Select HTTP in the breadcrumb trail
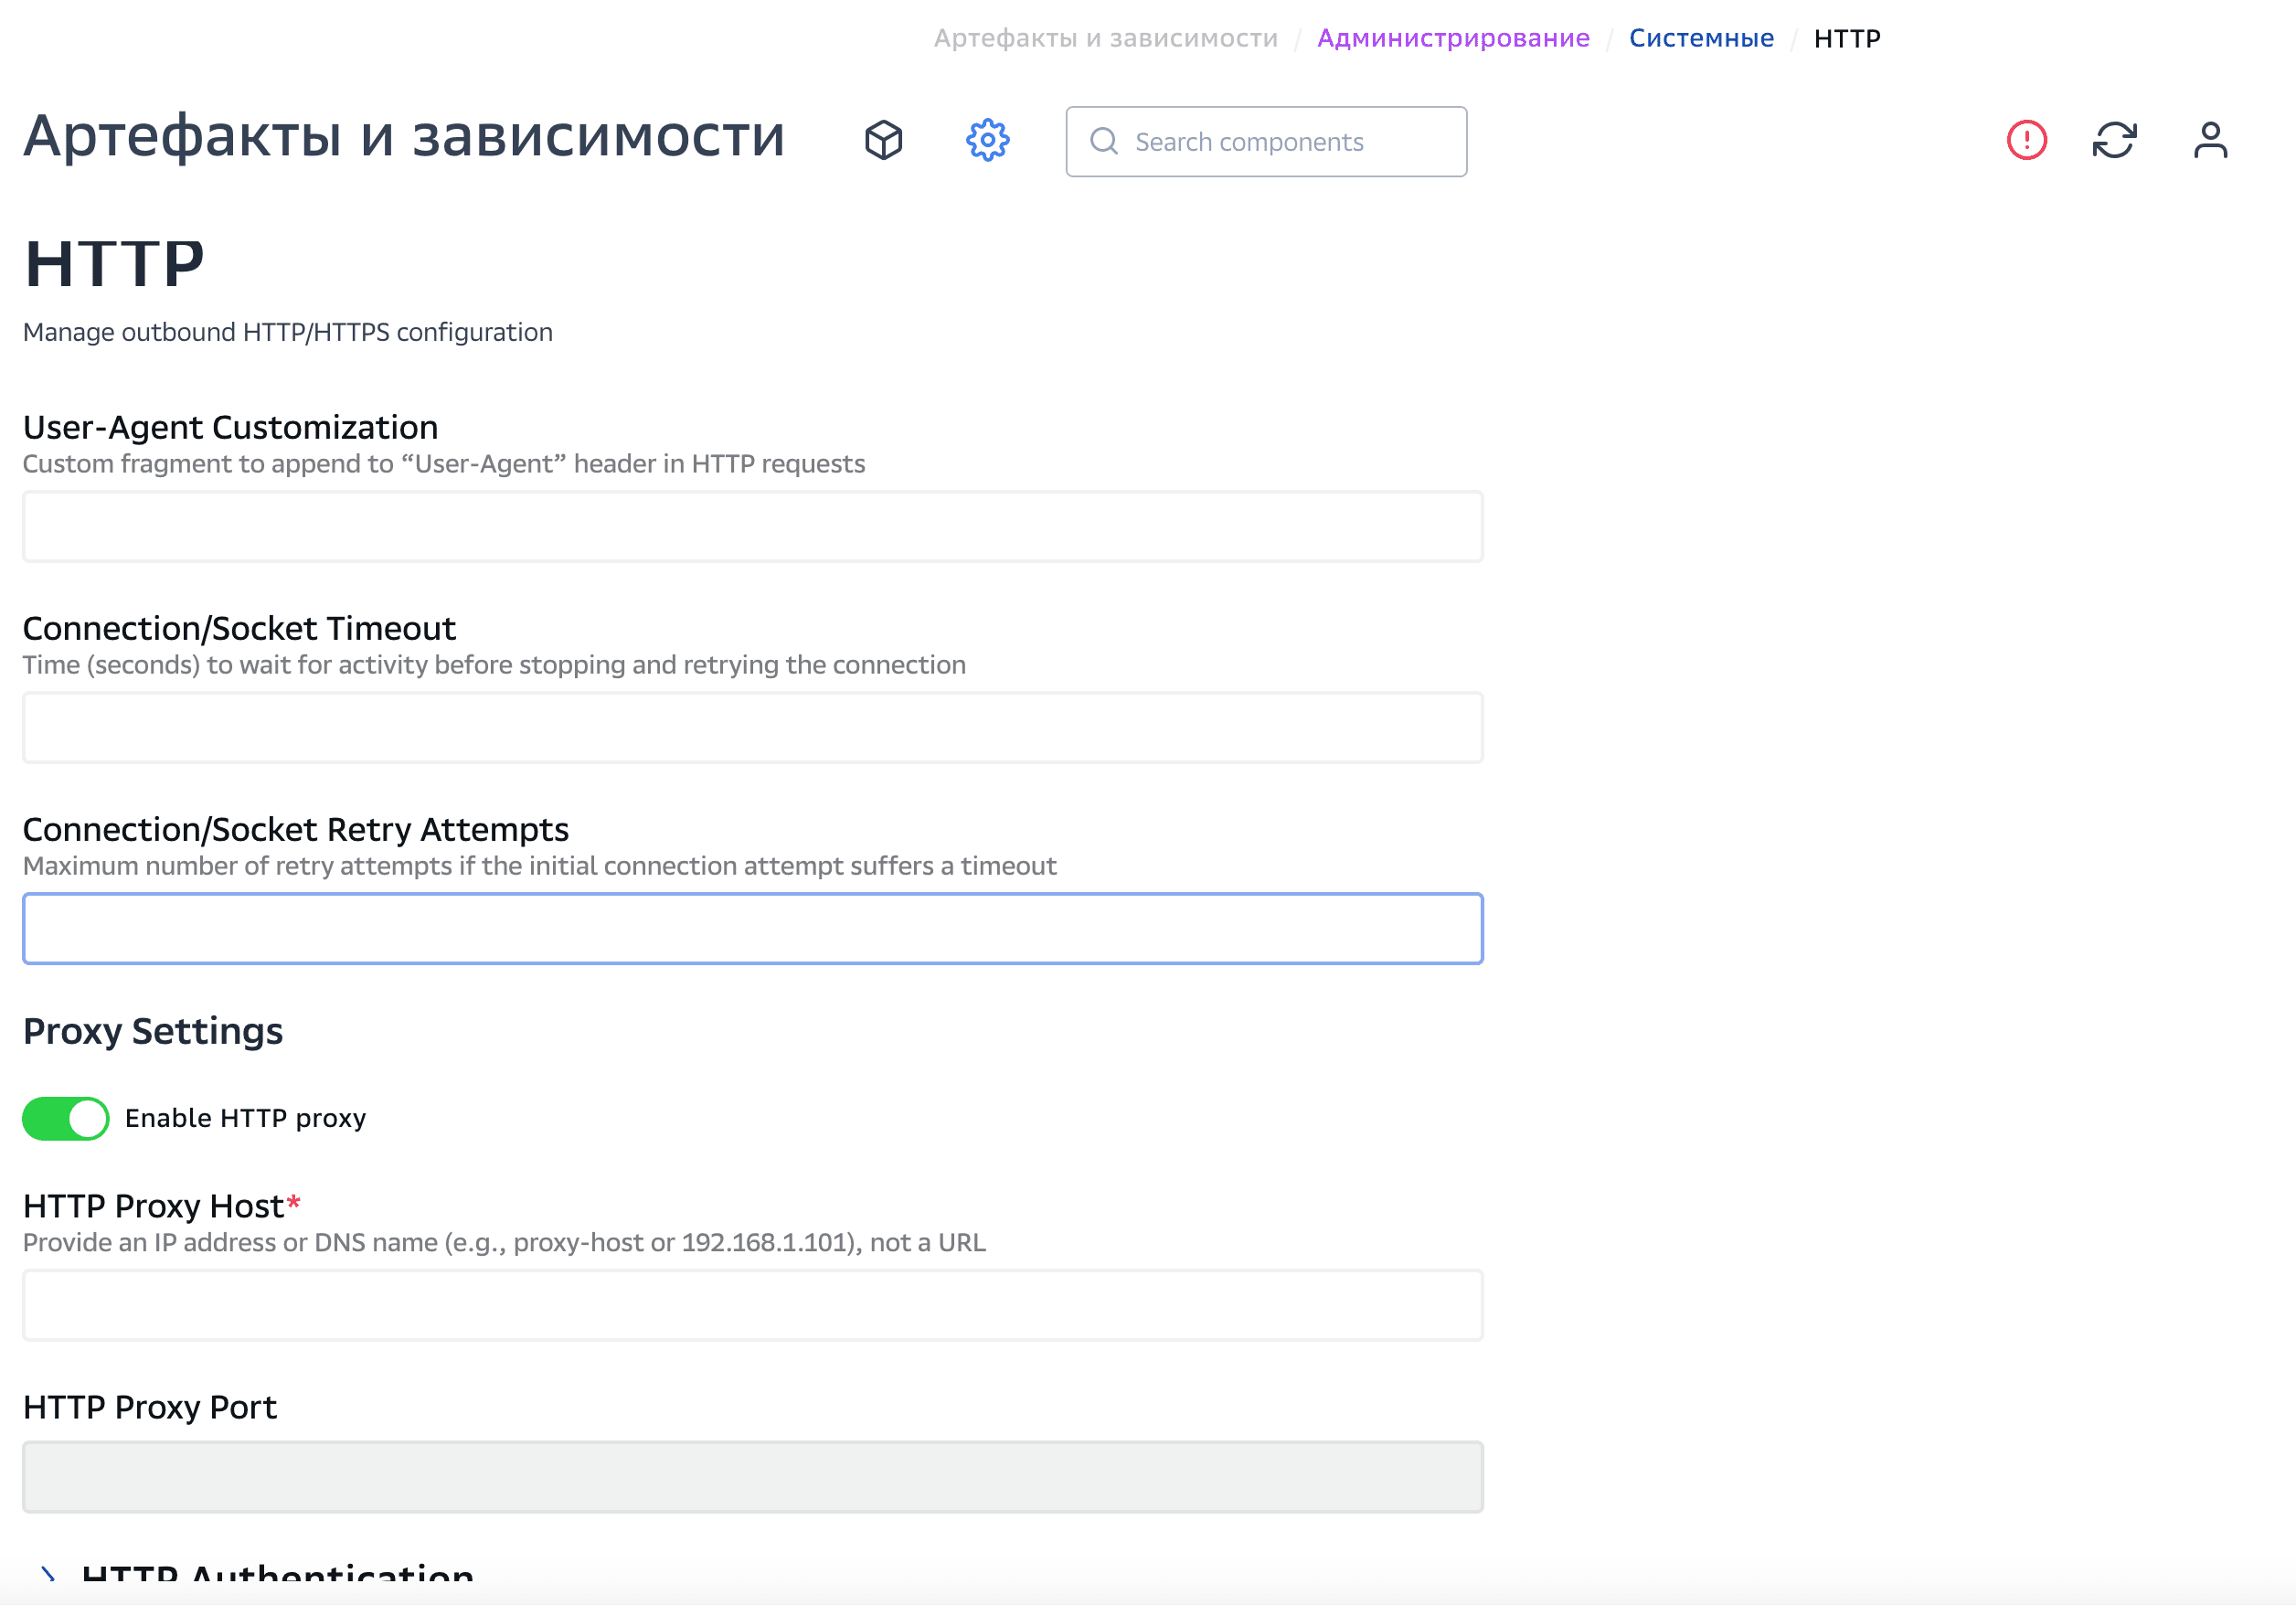 pyautogui.click(x=1847, y=38)
